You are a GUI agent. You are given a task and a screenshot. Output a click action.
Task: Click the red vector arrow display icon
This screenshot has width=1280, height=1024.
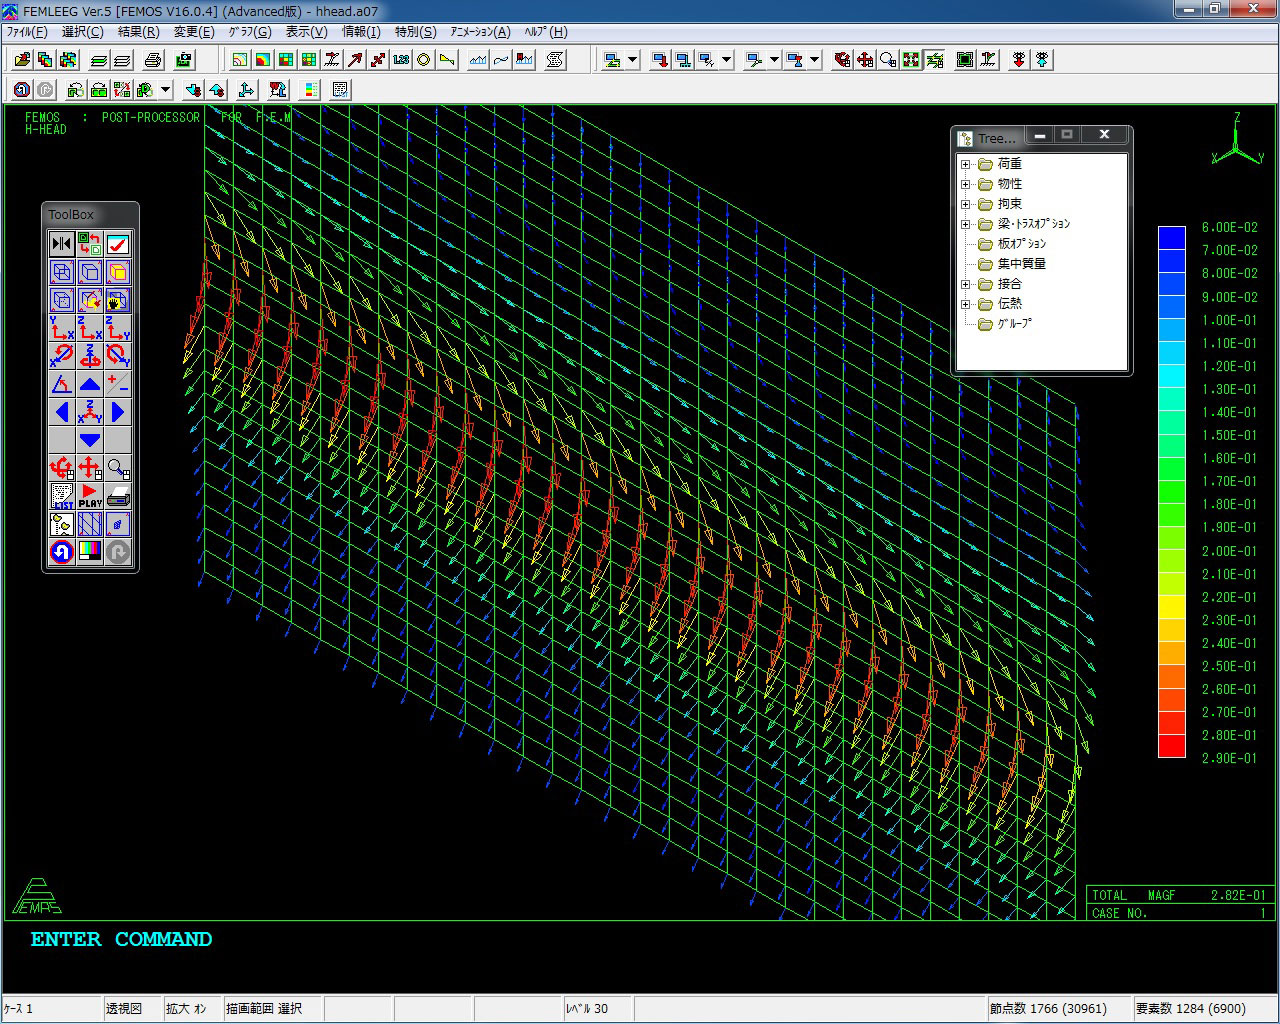pyautogui.click(x=355, y=60)
